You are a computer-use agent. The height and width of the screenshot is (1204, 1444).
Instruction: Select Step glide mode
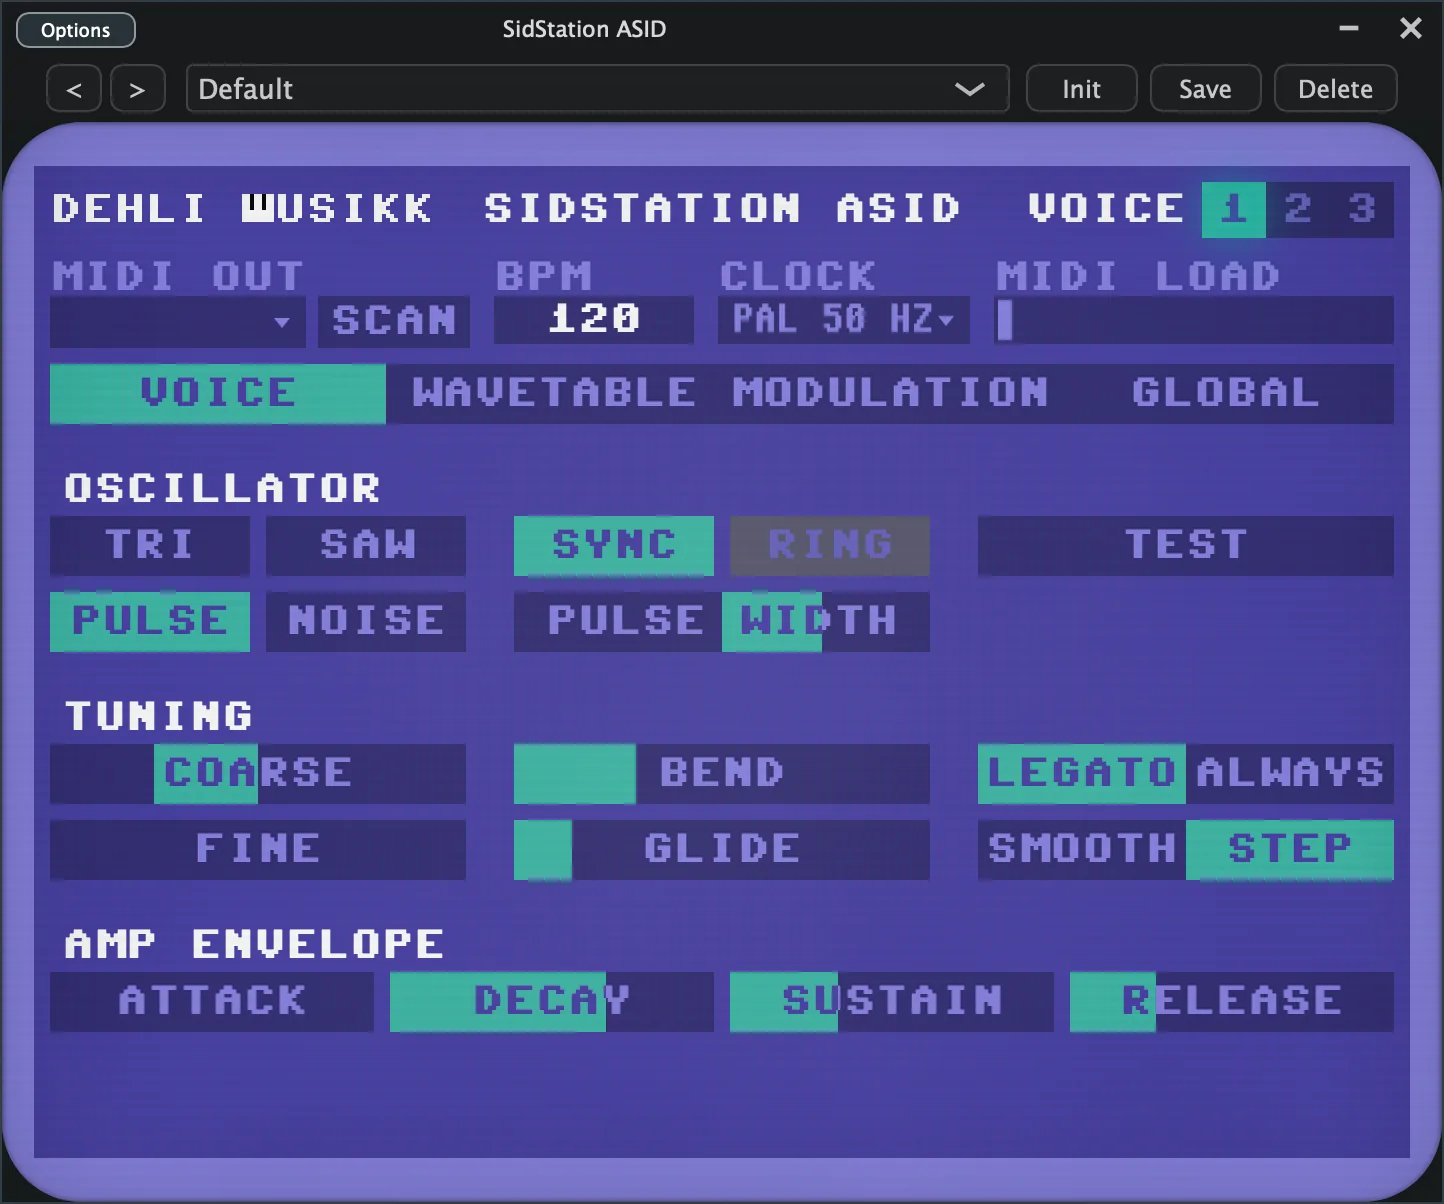(1290, 849)
